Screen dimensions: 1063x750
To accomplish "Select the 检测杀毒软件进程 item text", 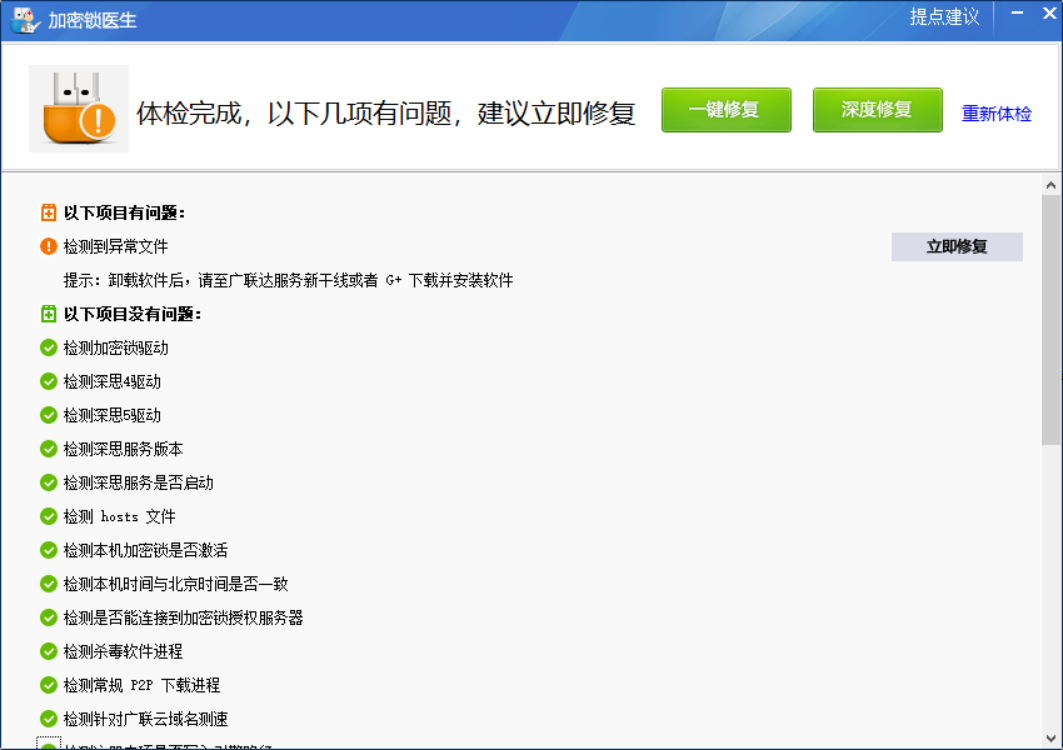I will [123, 652].
